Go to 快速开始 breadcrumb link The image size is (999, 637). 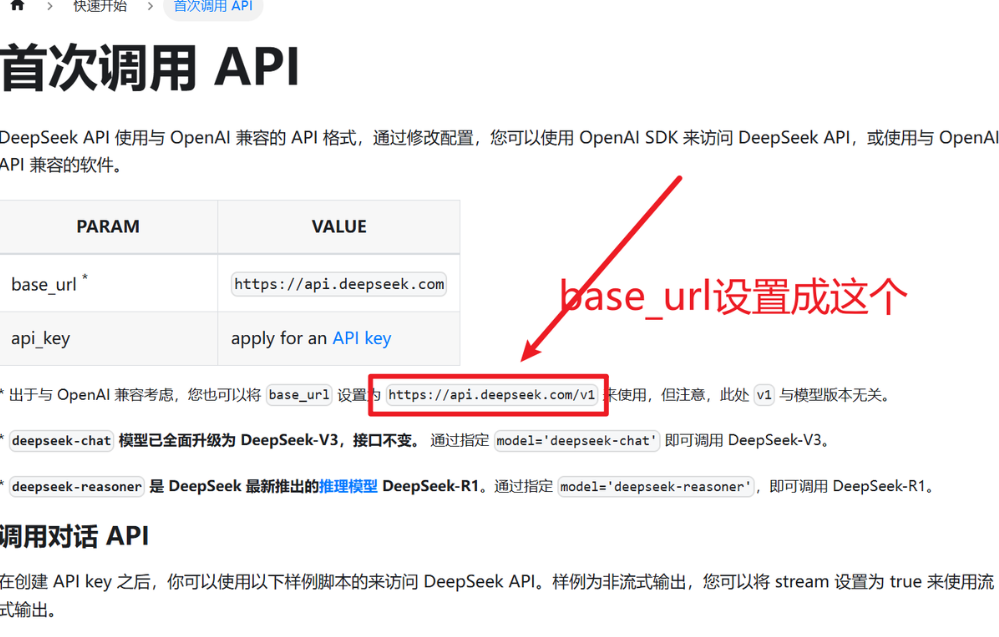99,6
